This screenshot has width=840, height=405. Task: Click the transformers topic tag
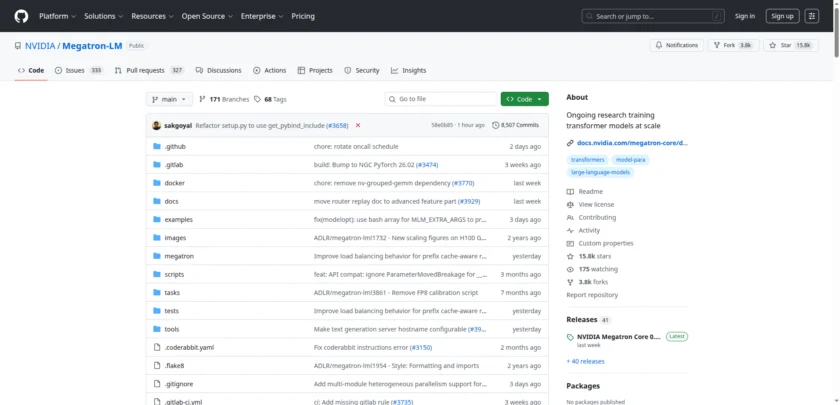click(588, 160)
